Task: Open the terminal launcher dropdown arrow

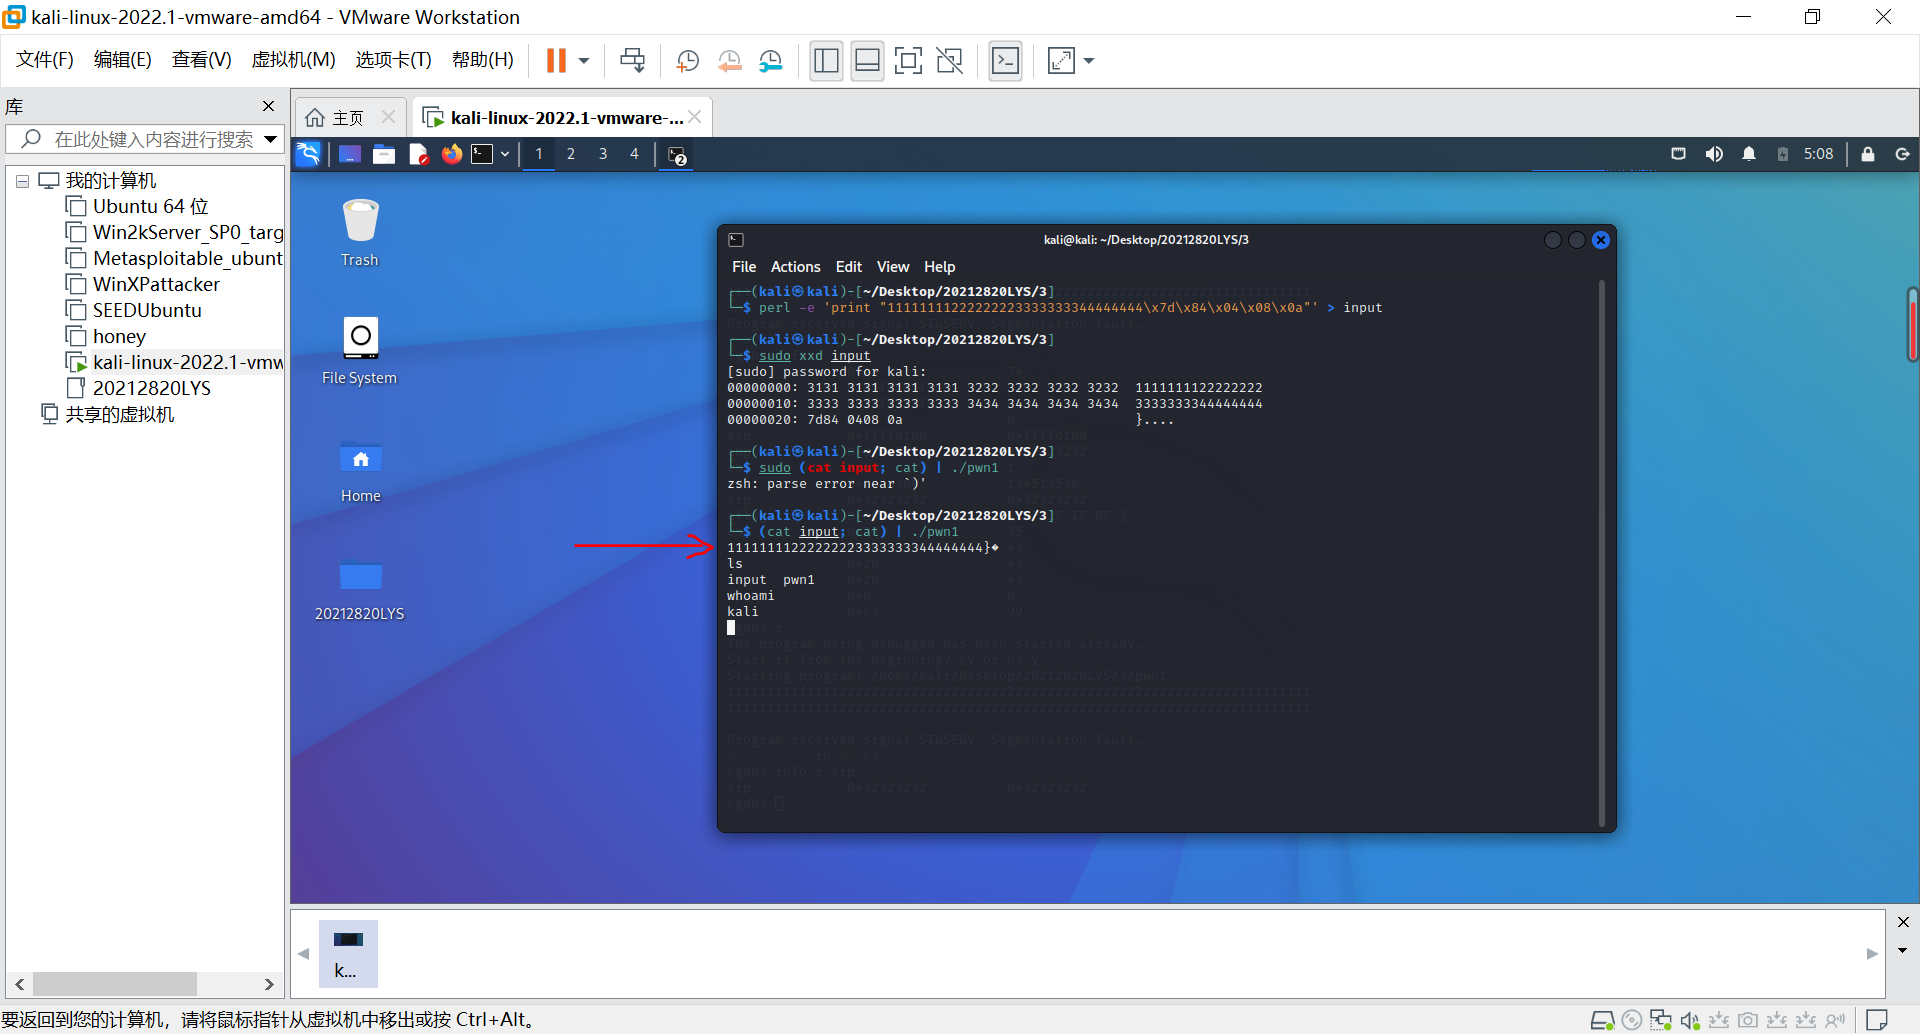Action: click(505, 154)
